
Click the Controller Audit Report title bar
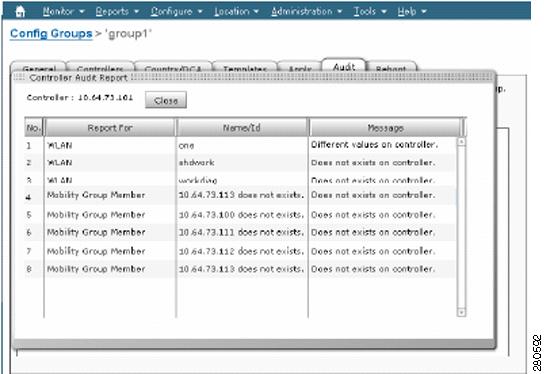tap(253, 78)
